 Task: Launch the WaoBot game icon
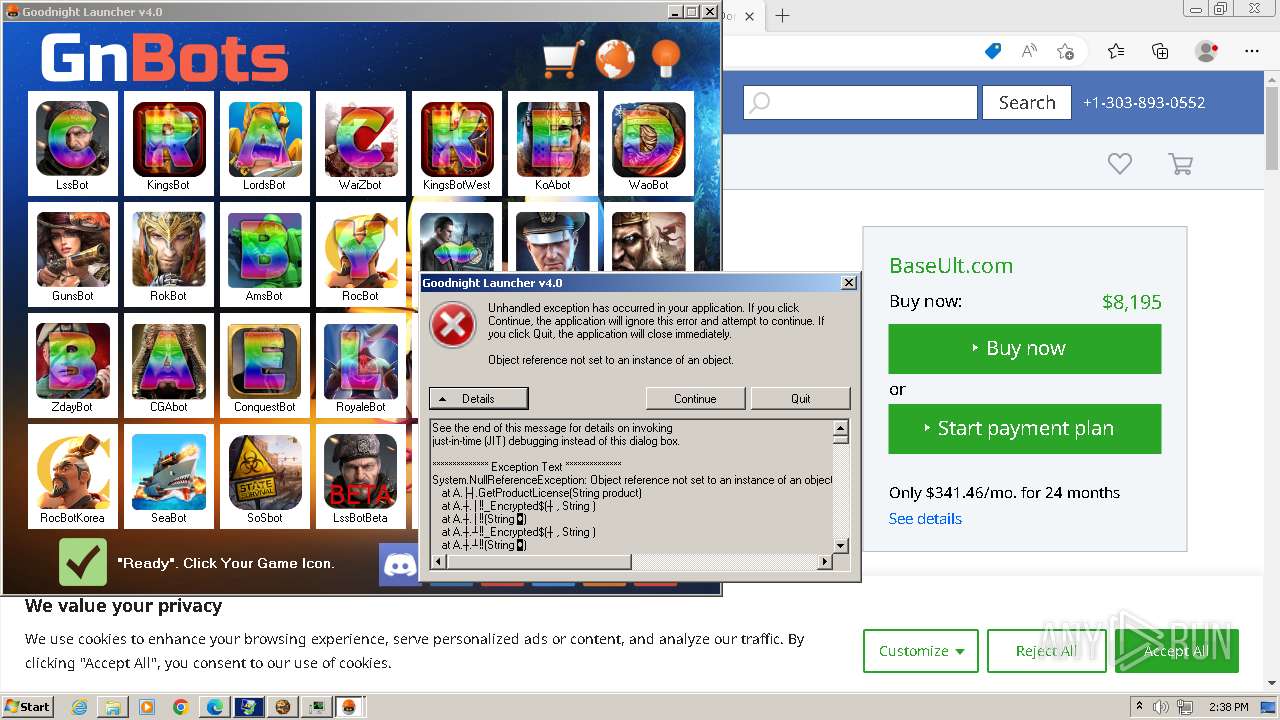[x=649, y=142]
